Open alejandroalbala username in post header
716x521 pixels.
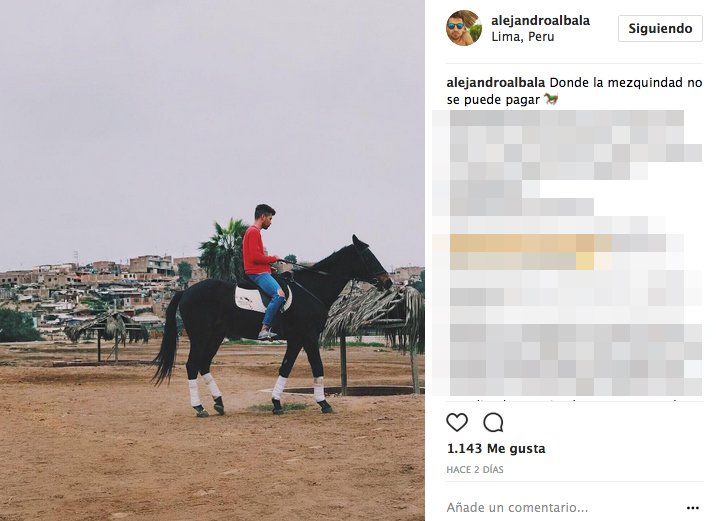click(x=540, y=21)
